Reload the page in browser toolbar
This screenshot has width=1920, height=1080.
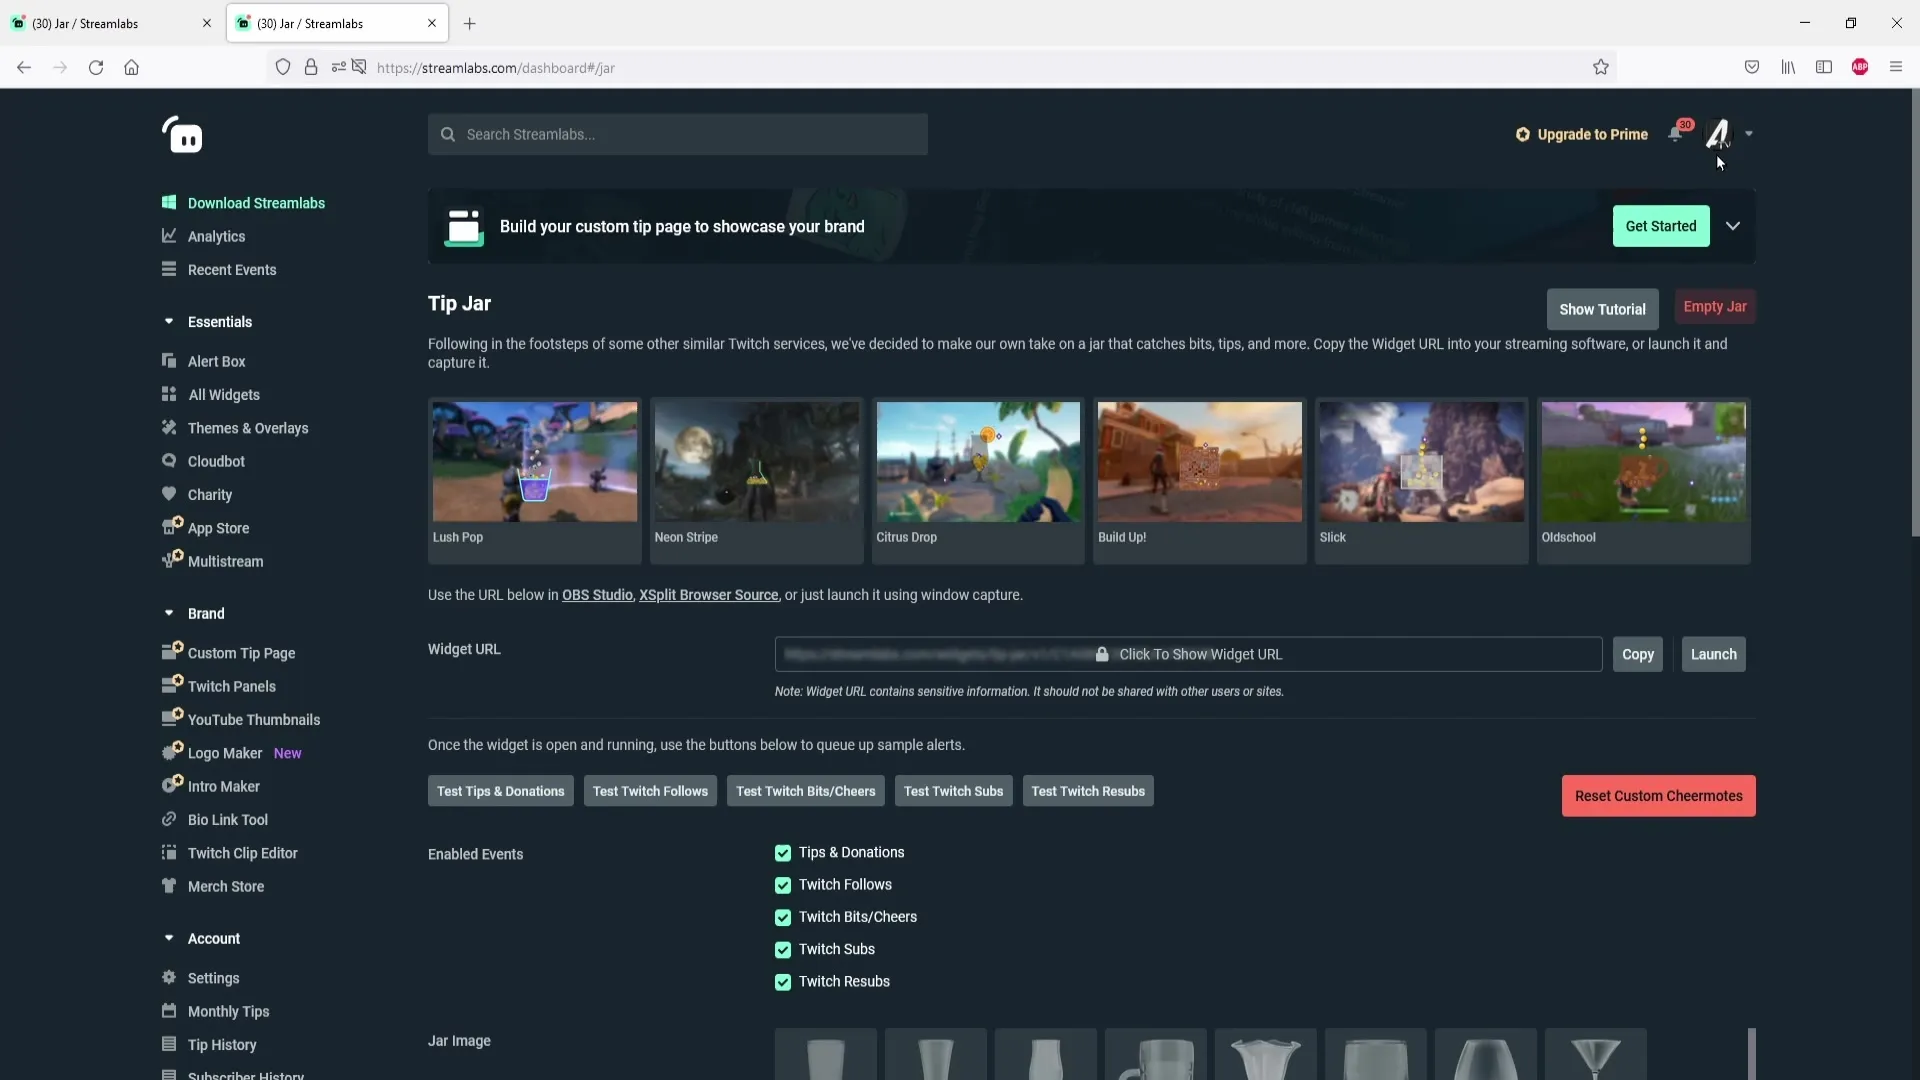(96, 67)
